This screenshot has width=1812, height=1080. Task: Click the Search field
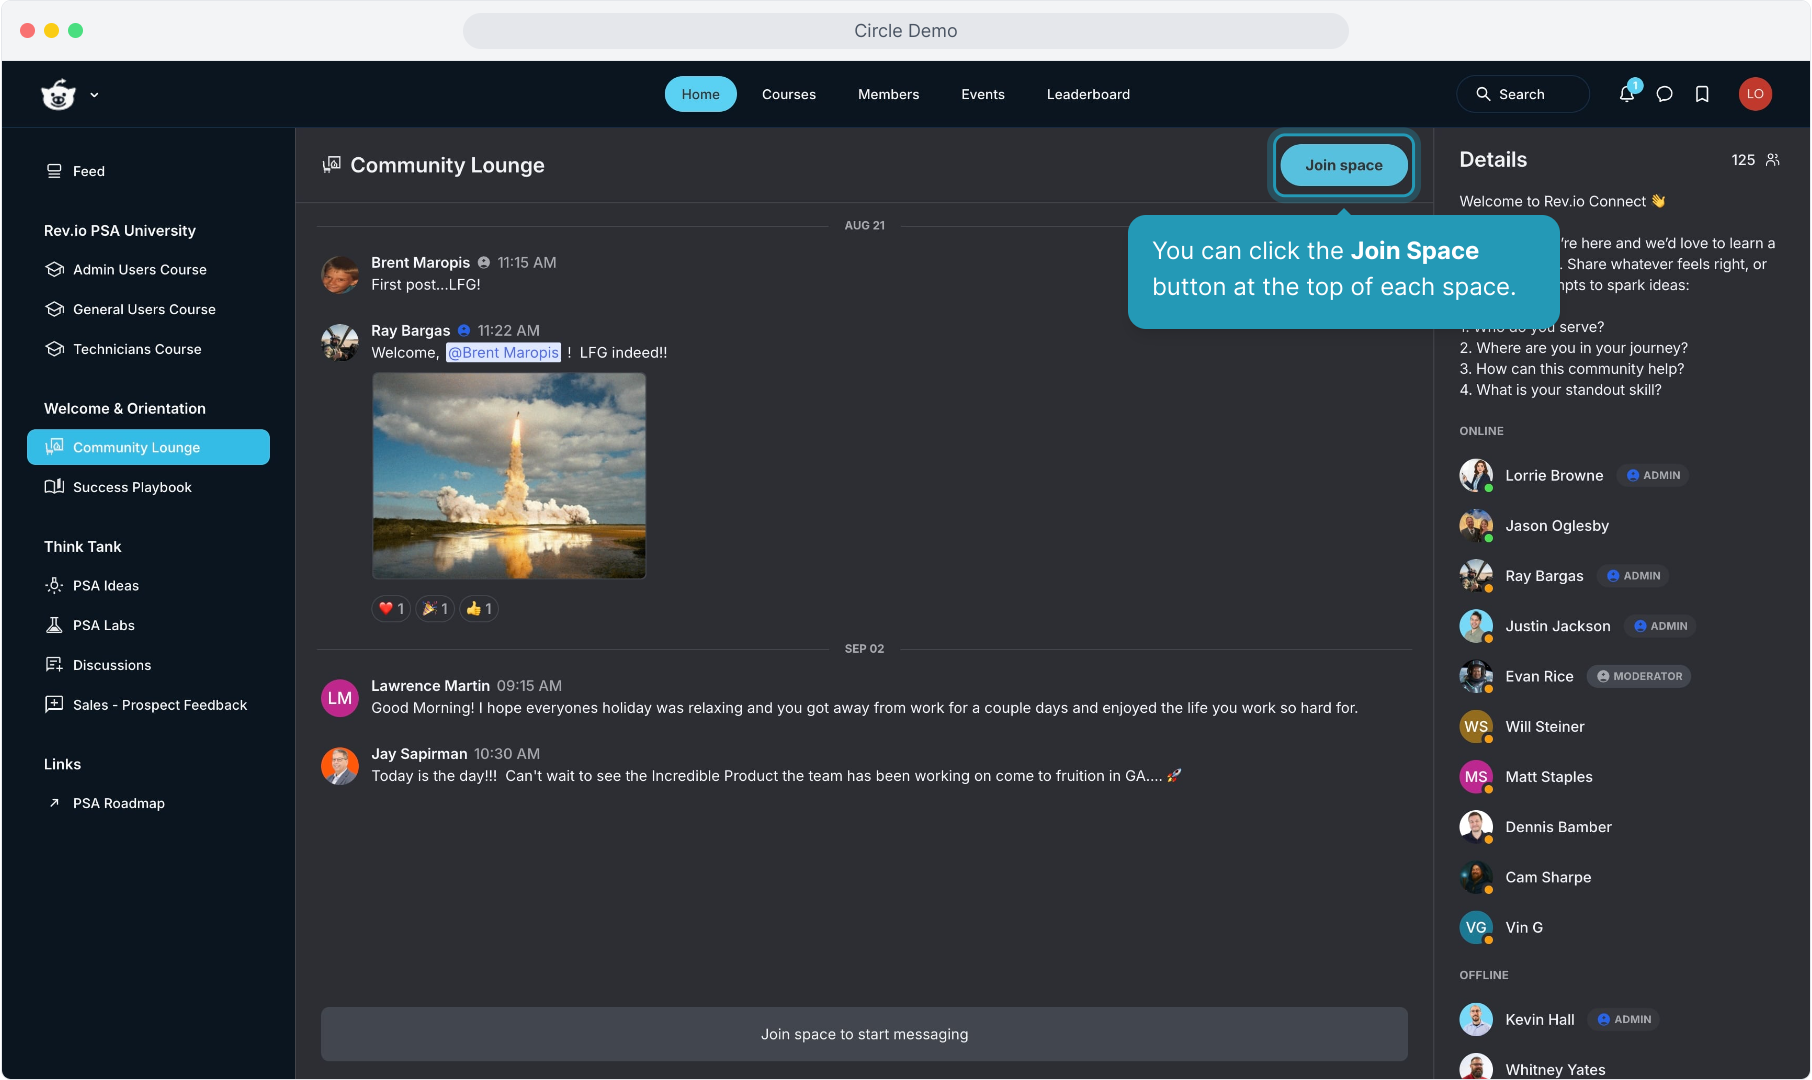tap(1523, 94)
